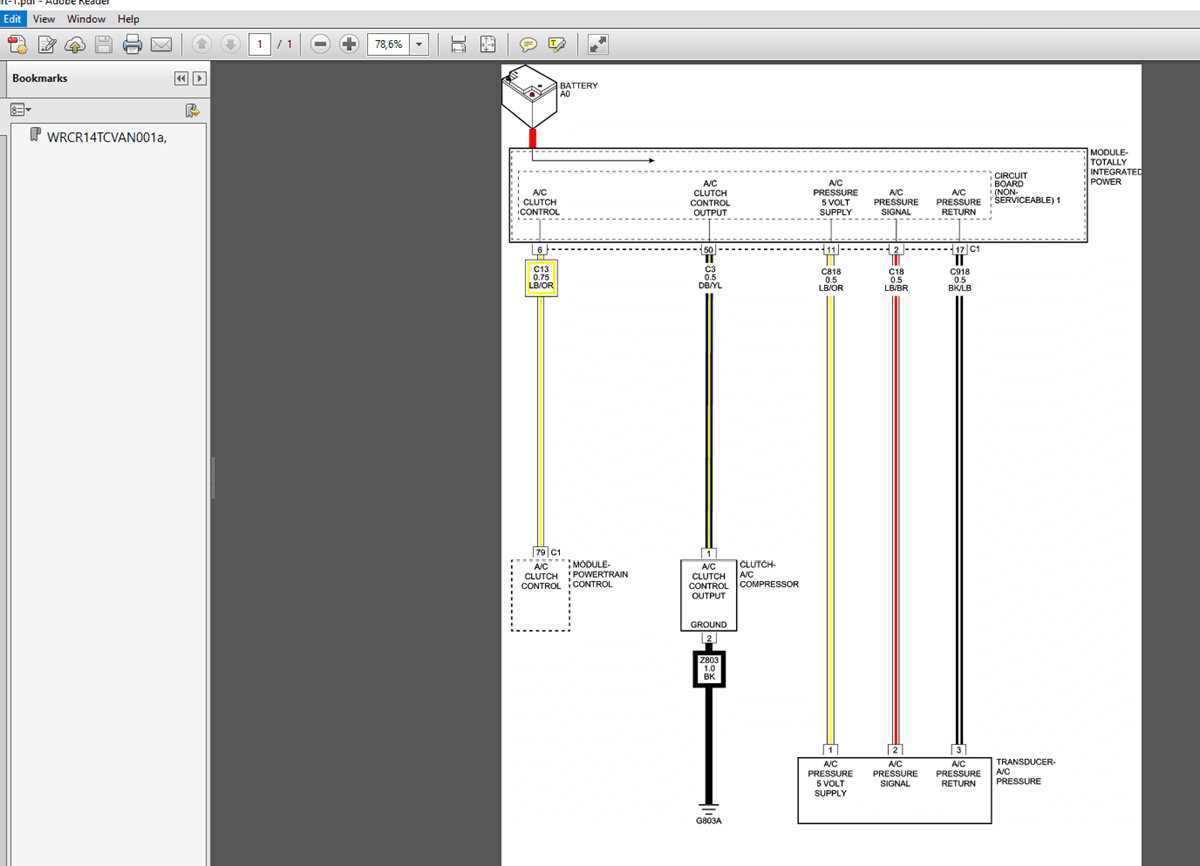Viewport: 1200px width, 866px height.
Task: Click the send by email envelope icon
Action: pyautogui.click(x=161, y=44)
